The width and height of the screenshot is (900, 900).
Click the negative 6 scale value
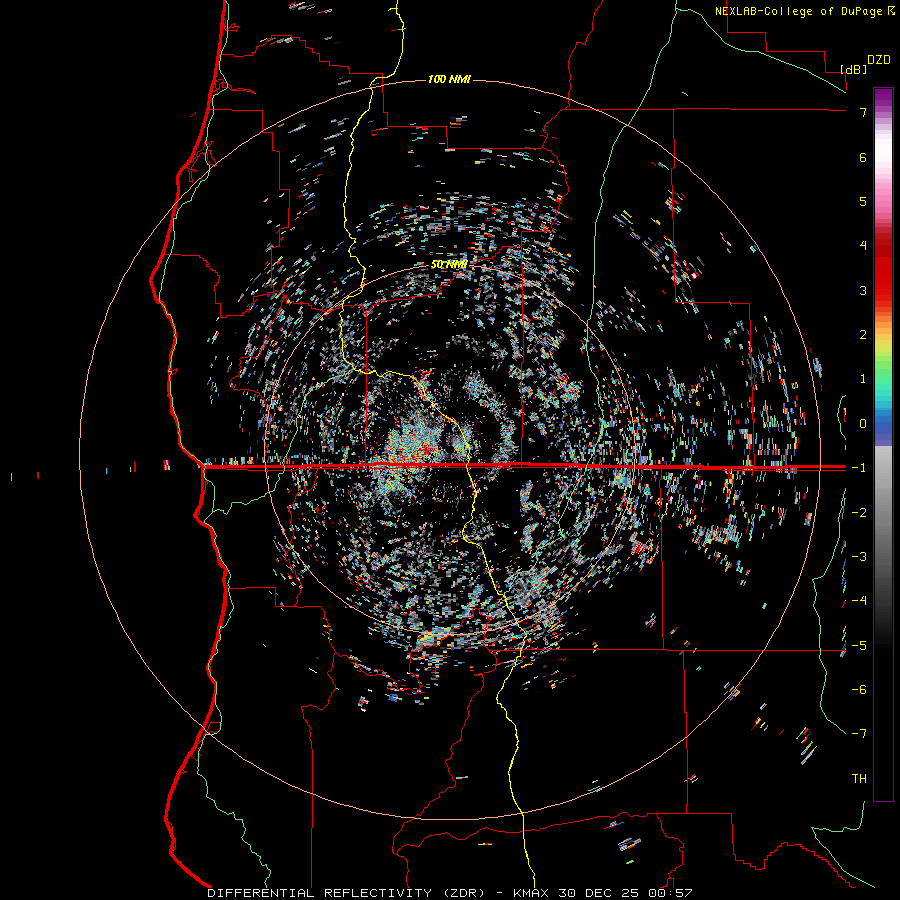(x=859, y=690)
